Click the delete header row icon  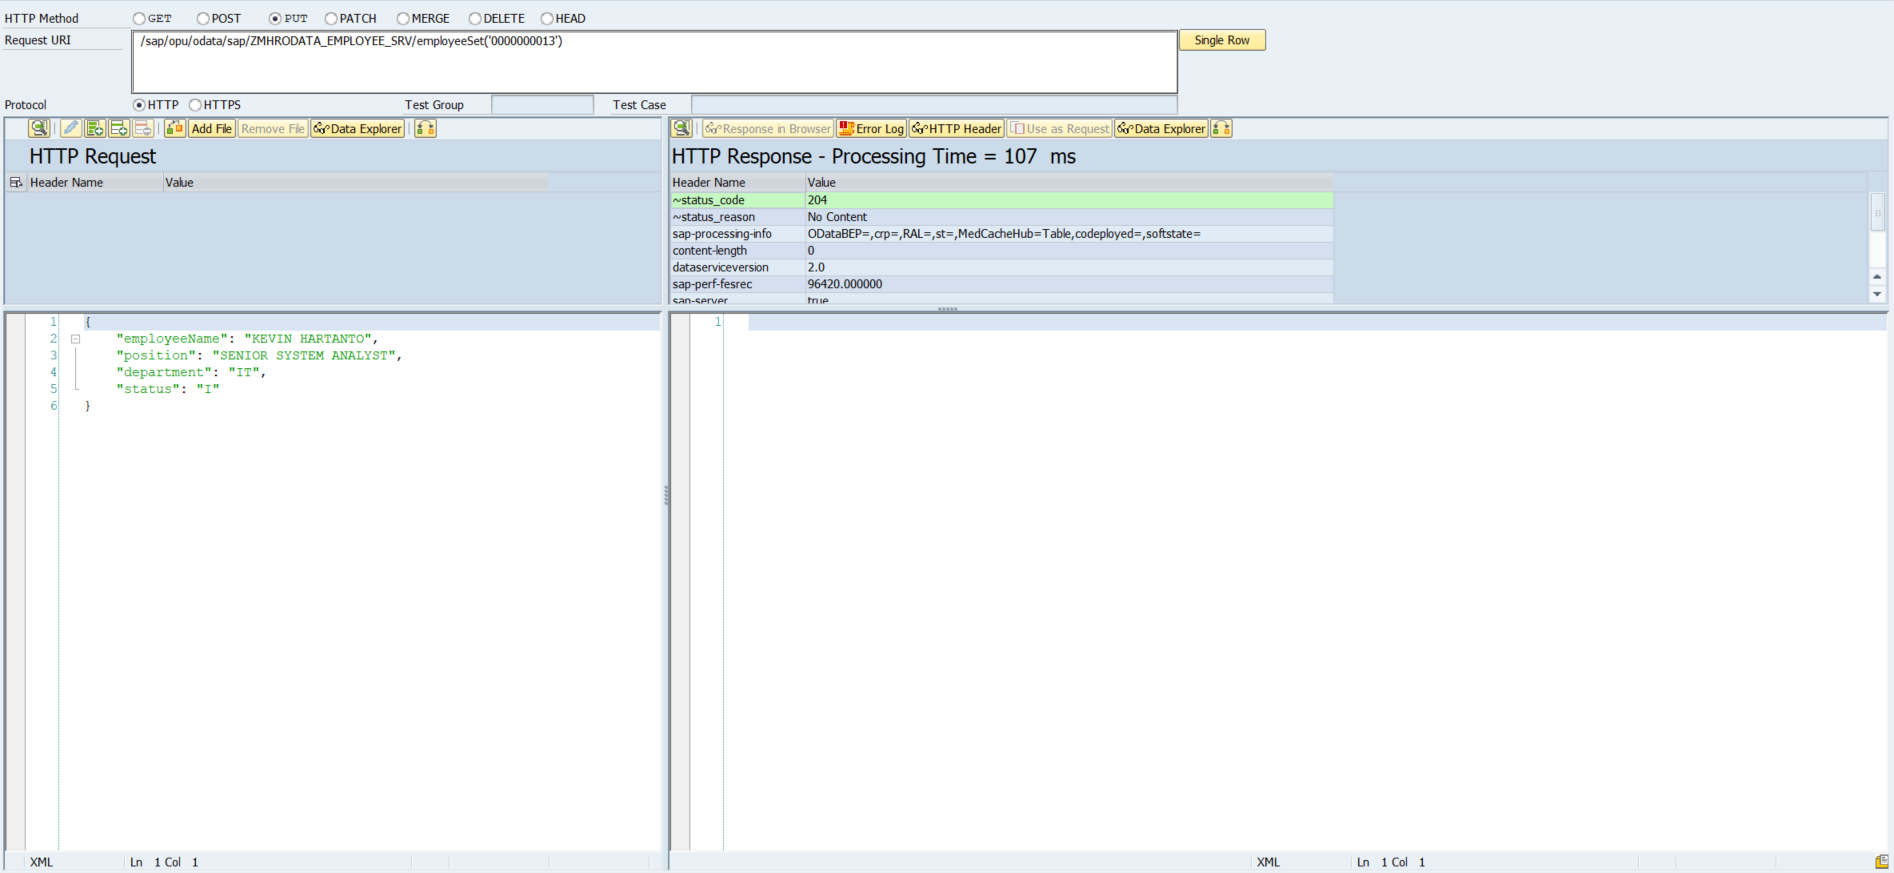[143, 128]
